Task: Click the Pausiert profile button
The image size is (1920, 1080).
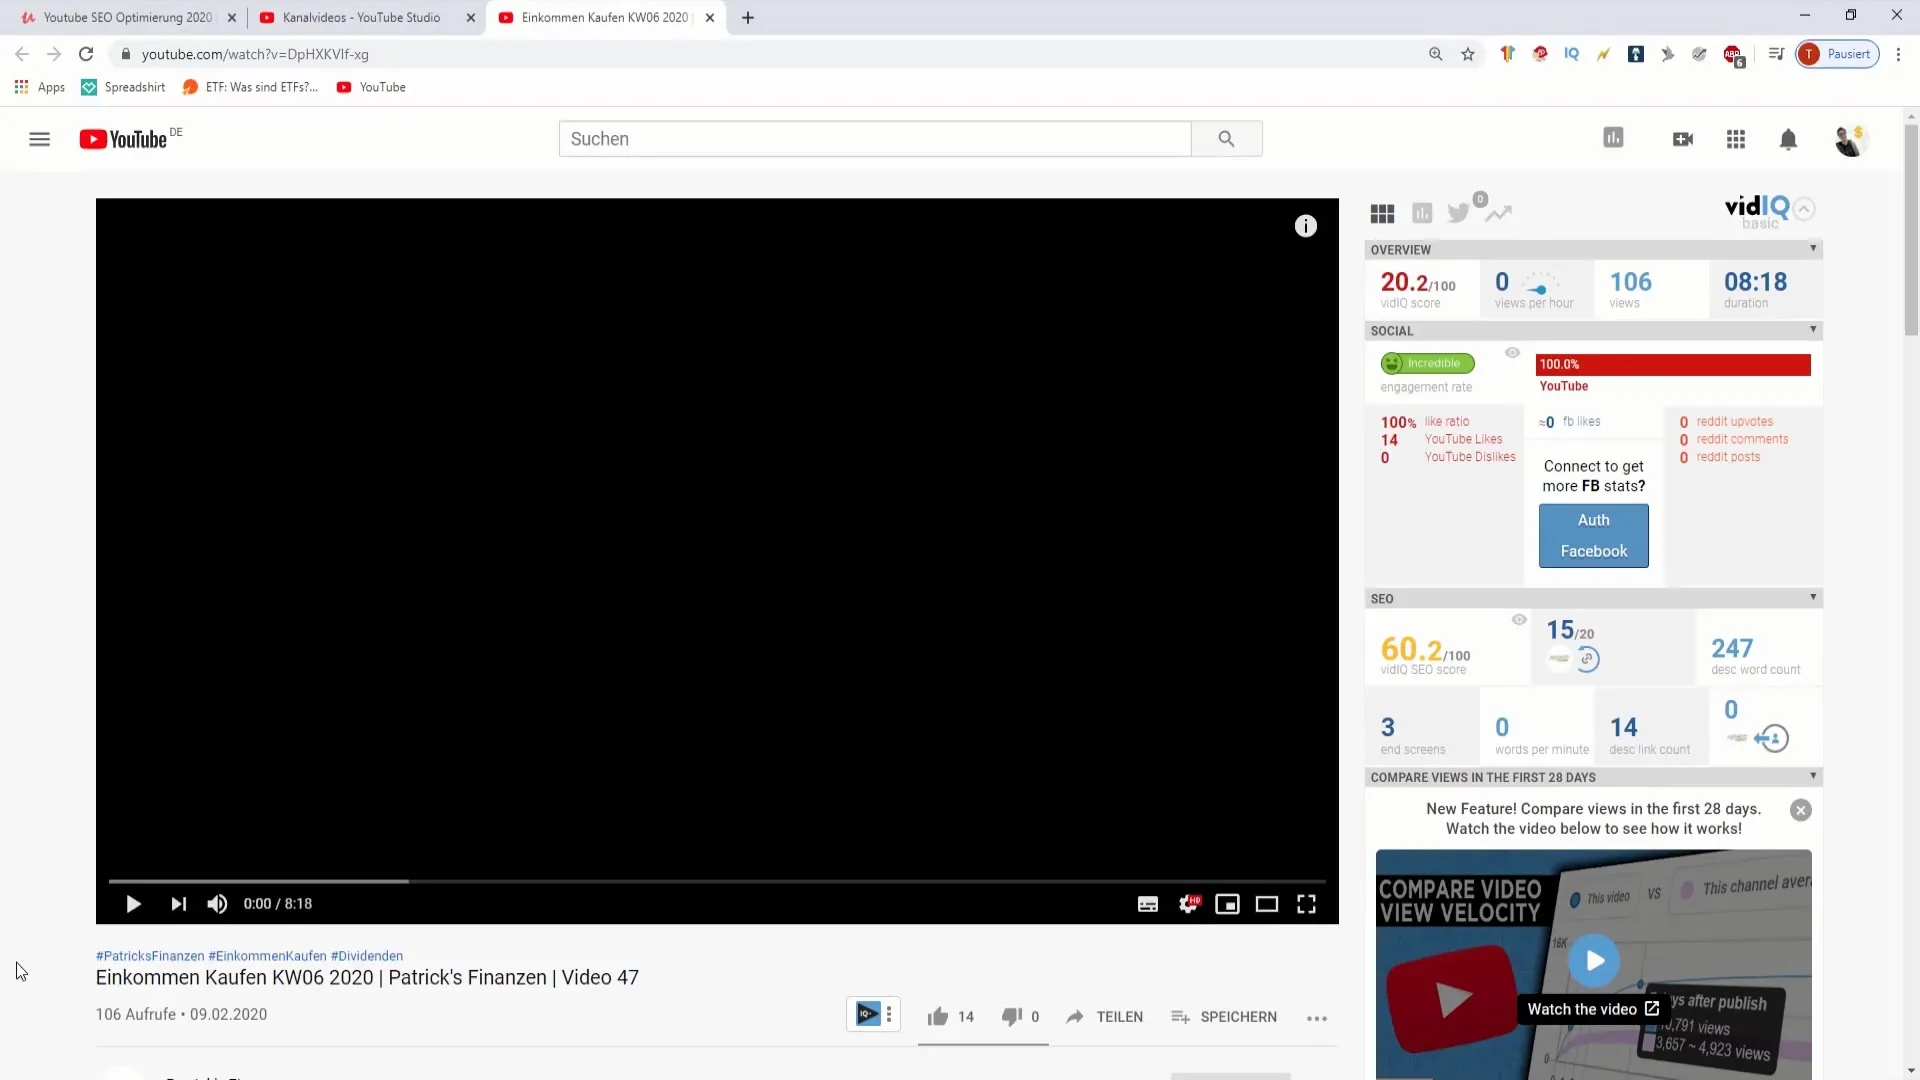Action: pyautogui.click(x=1838, y=54)
